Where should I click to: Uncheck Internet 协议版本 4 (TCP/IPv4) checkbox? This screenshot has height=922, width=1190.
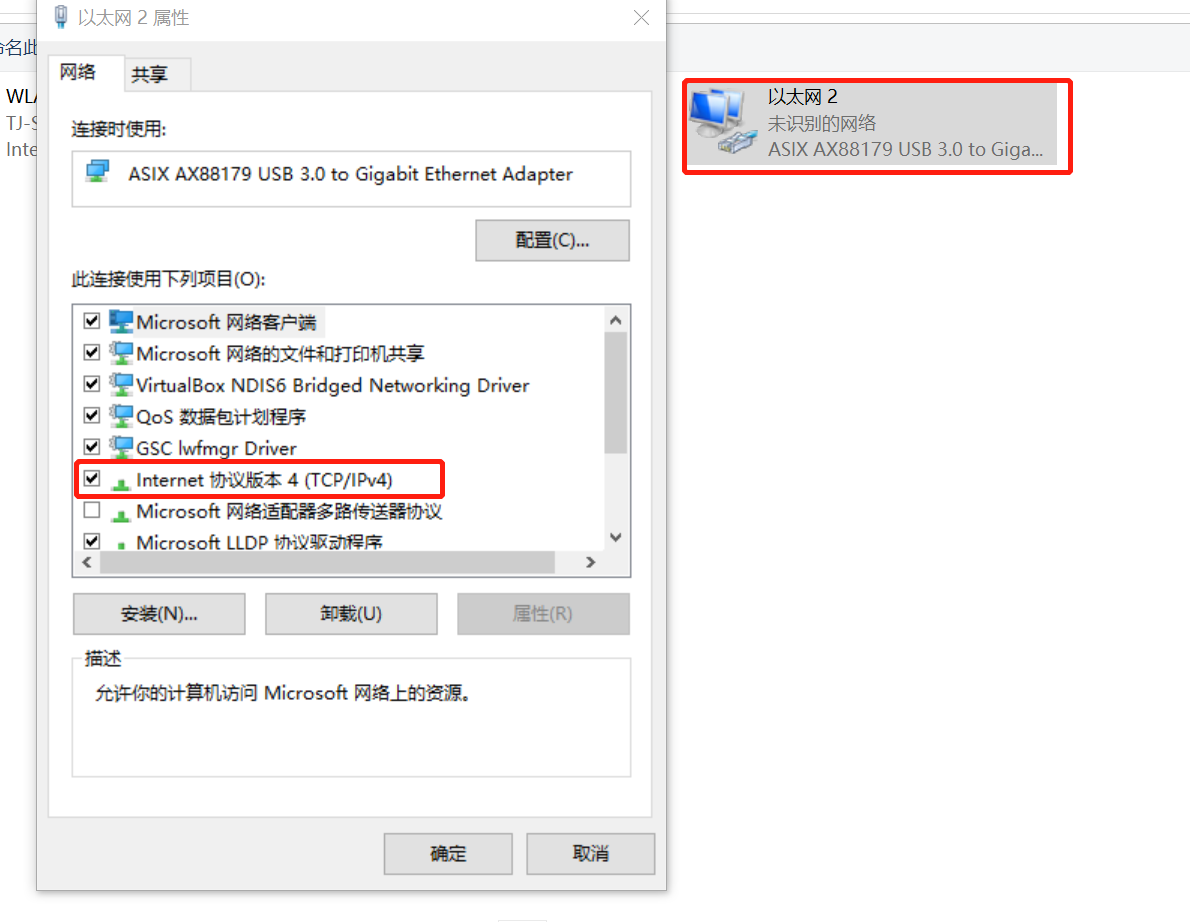(92, 479)
